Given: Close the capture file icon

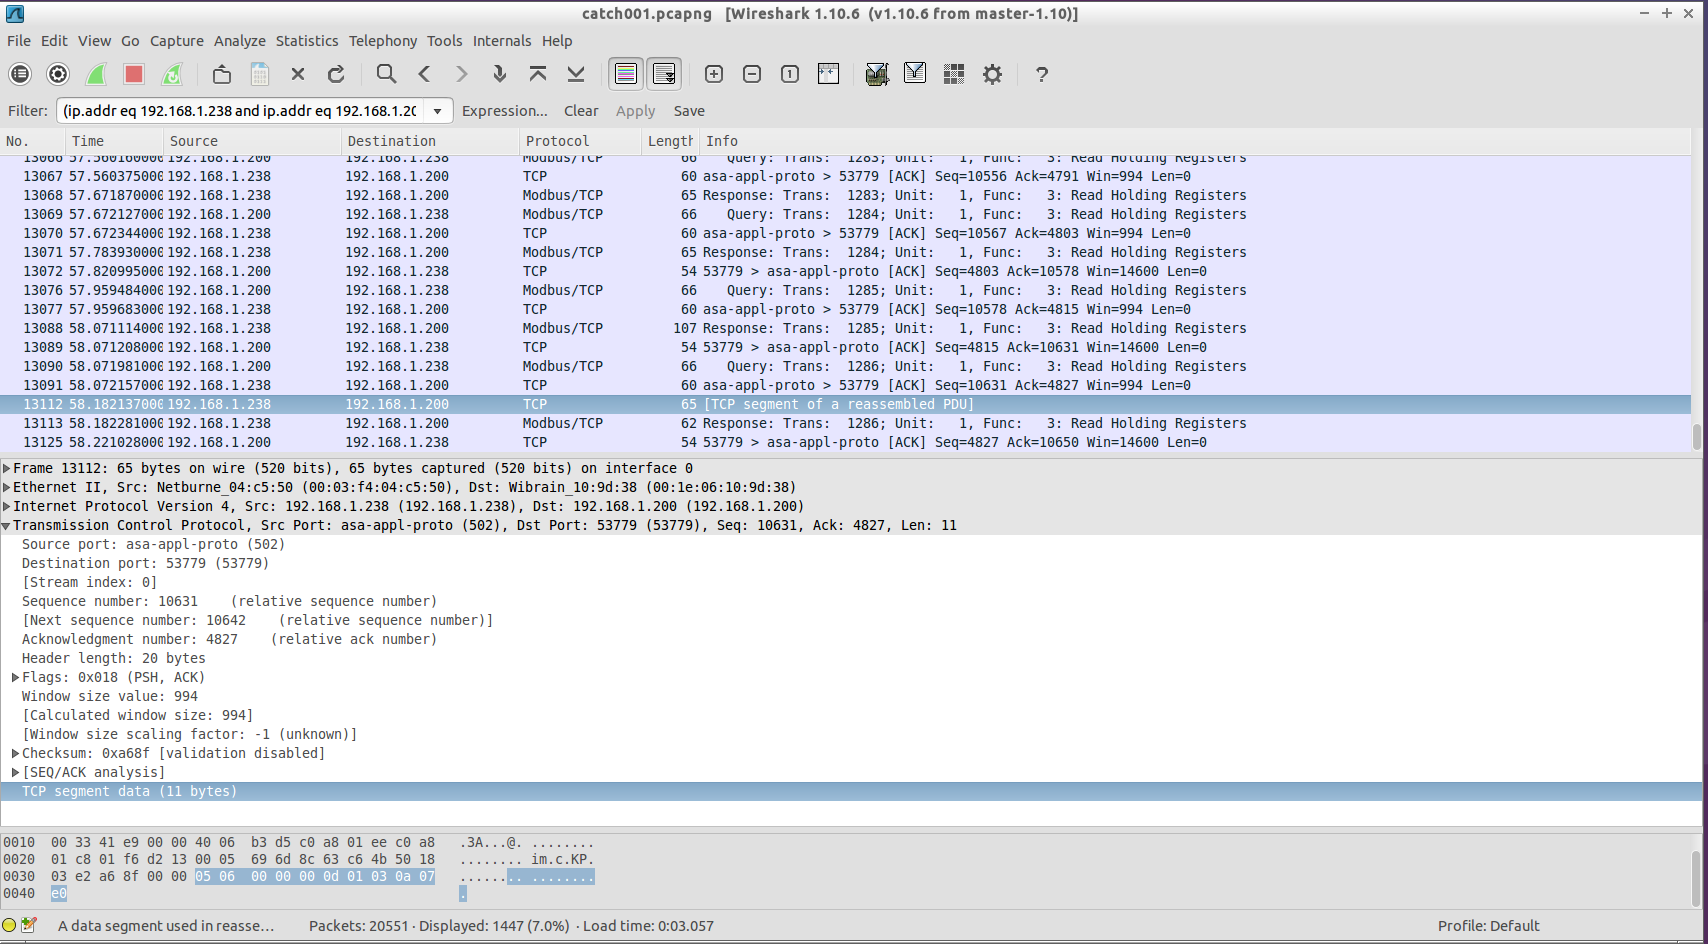Looking at the screenshot, I should click(x=298, y=74).
